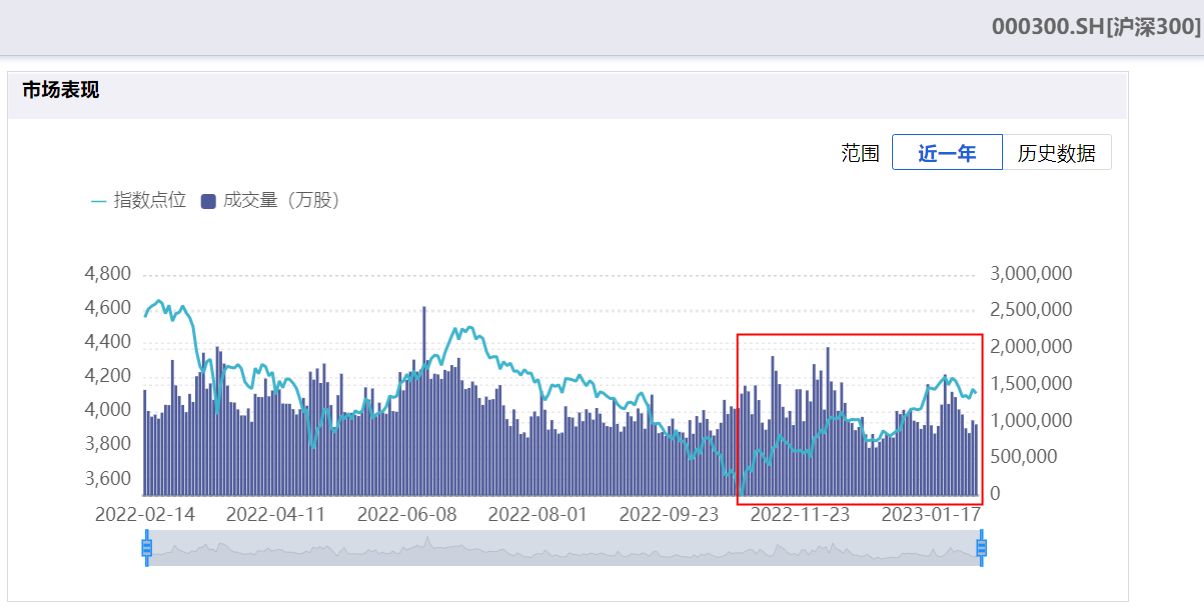
Task: Click the blue square icon for 成交量
Action: [208, 201]
